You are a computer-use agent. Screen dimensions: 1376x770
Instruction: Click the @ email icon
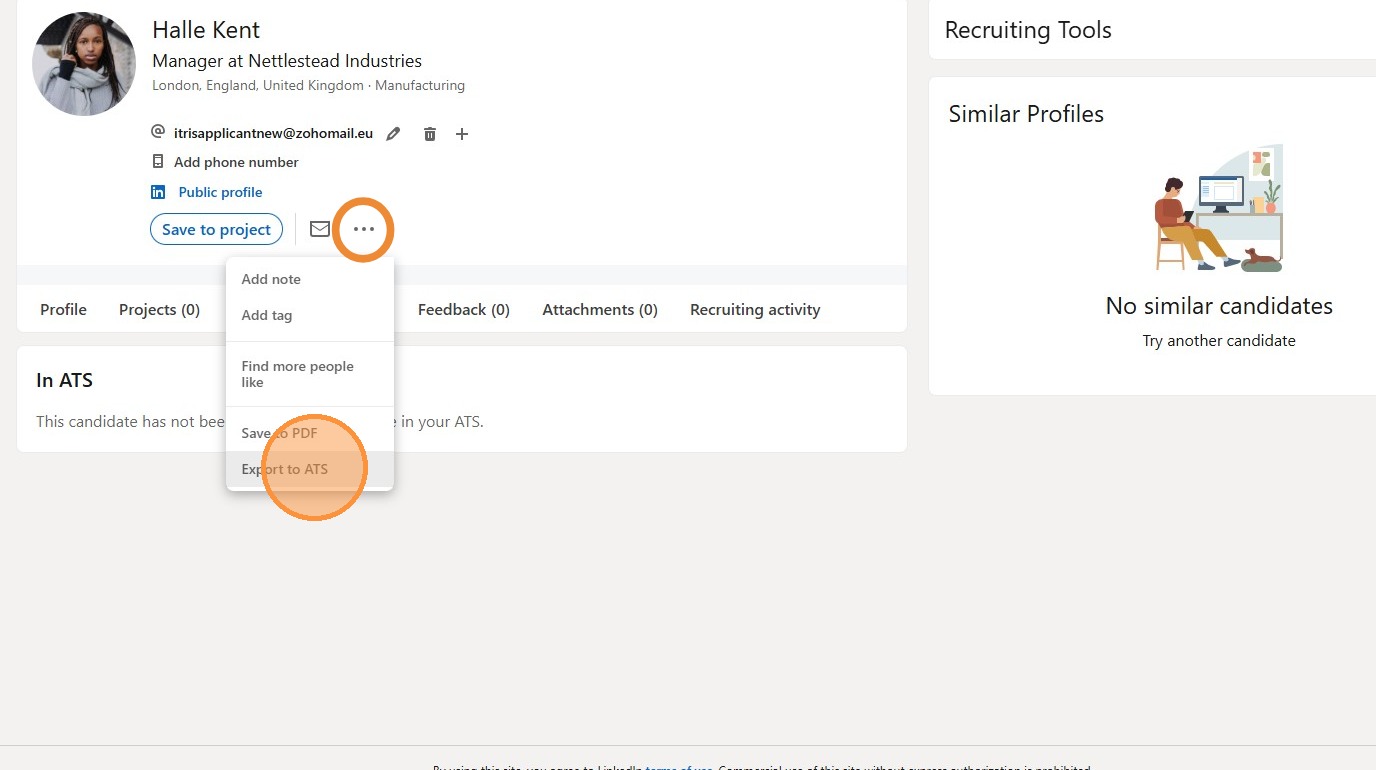tap(158, 132)
